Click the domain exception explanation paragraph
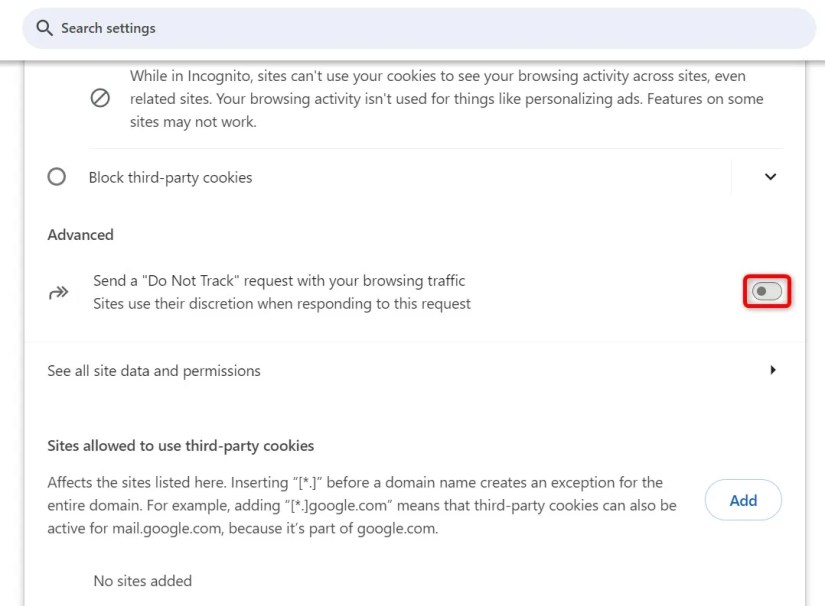 click(x=360, y=505)
